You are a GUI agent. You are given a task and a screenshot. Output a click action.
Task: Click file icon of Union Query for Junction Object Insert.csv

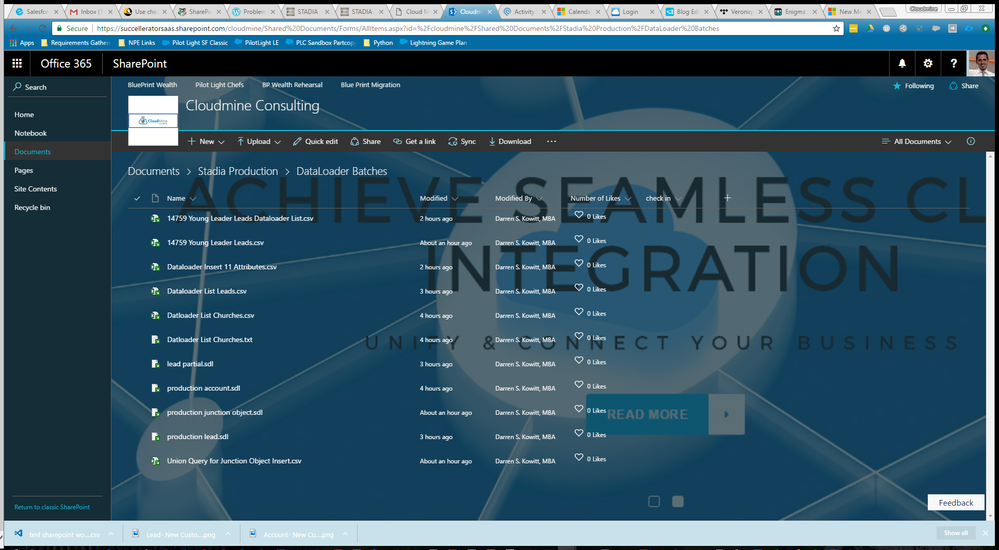tap(155, 461)
